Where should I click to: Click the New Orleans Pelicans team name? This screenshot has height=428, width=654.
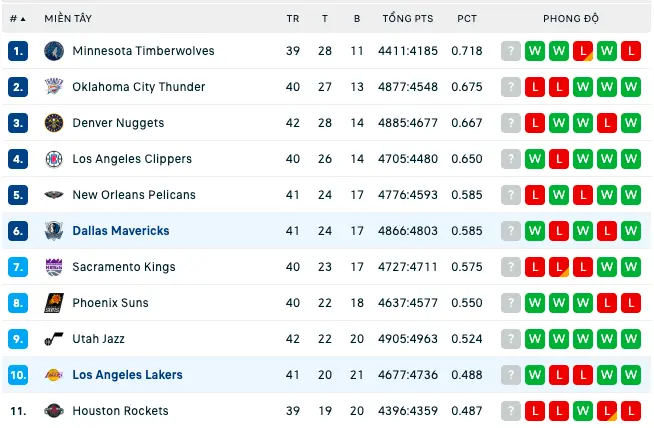pyautogui.click(x=134, y=195)
